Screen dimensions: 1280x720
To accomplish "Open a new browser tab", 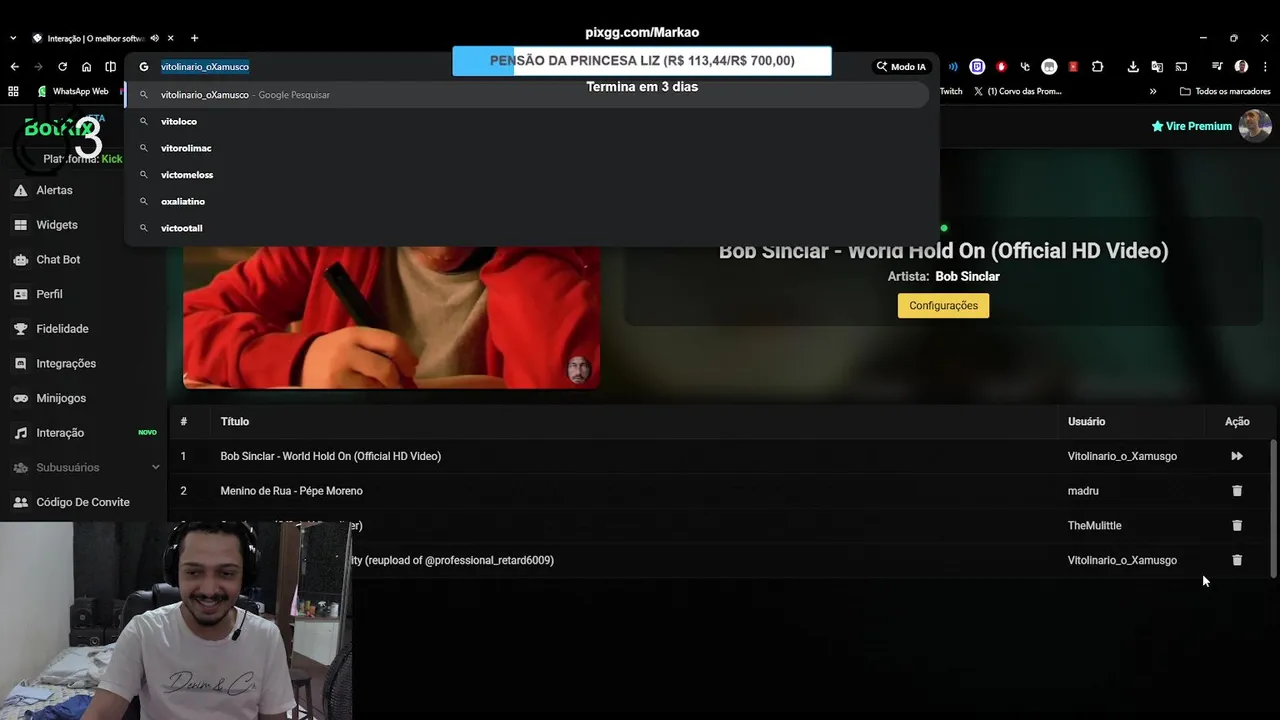I will click(194, 38).
